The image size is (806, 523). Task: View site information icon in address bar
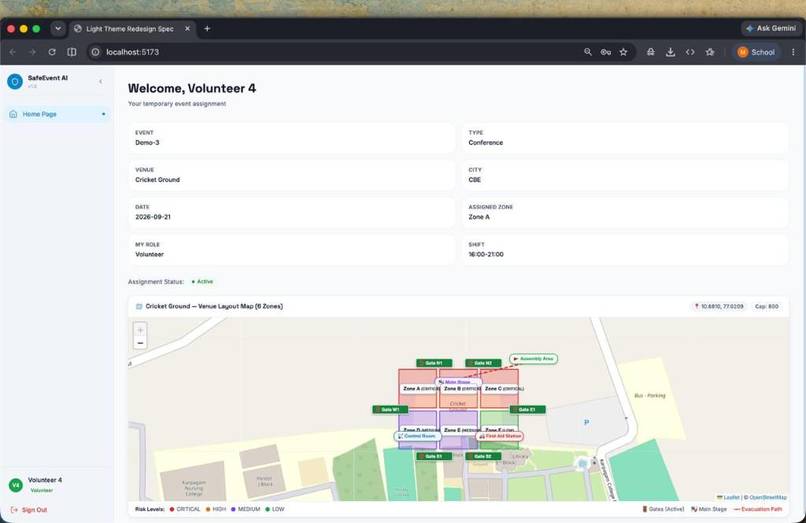pyautogui.click(x=96, y=52)
